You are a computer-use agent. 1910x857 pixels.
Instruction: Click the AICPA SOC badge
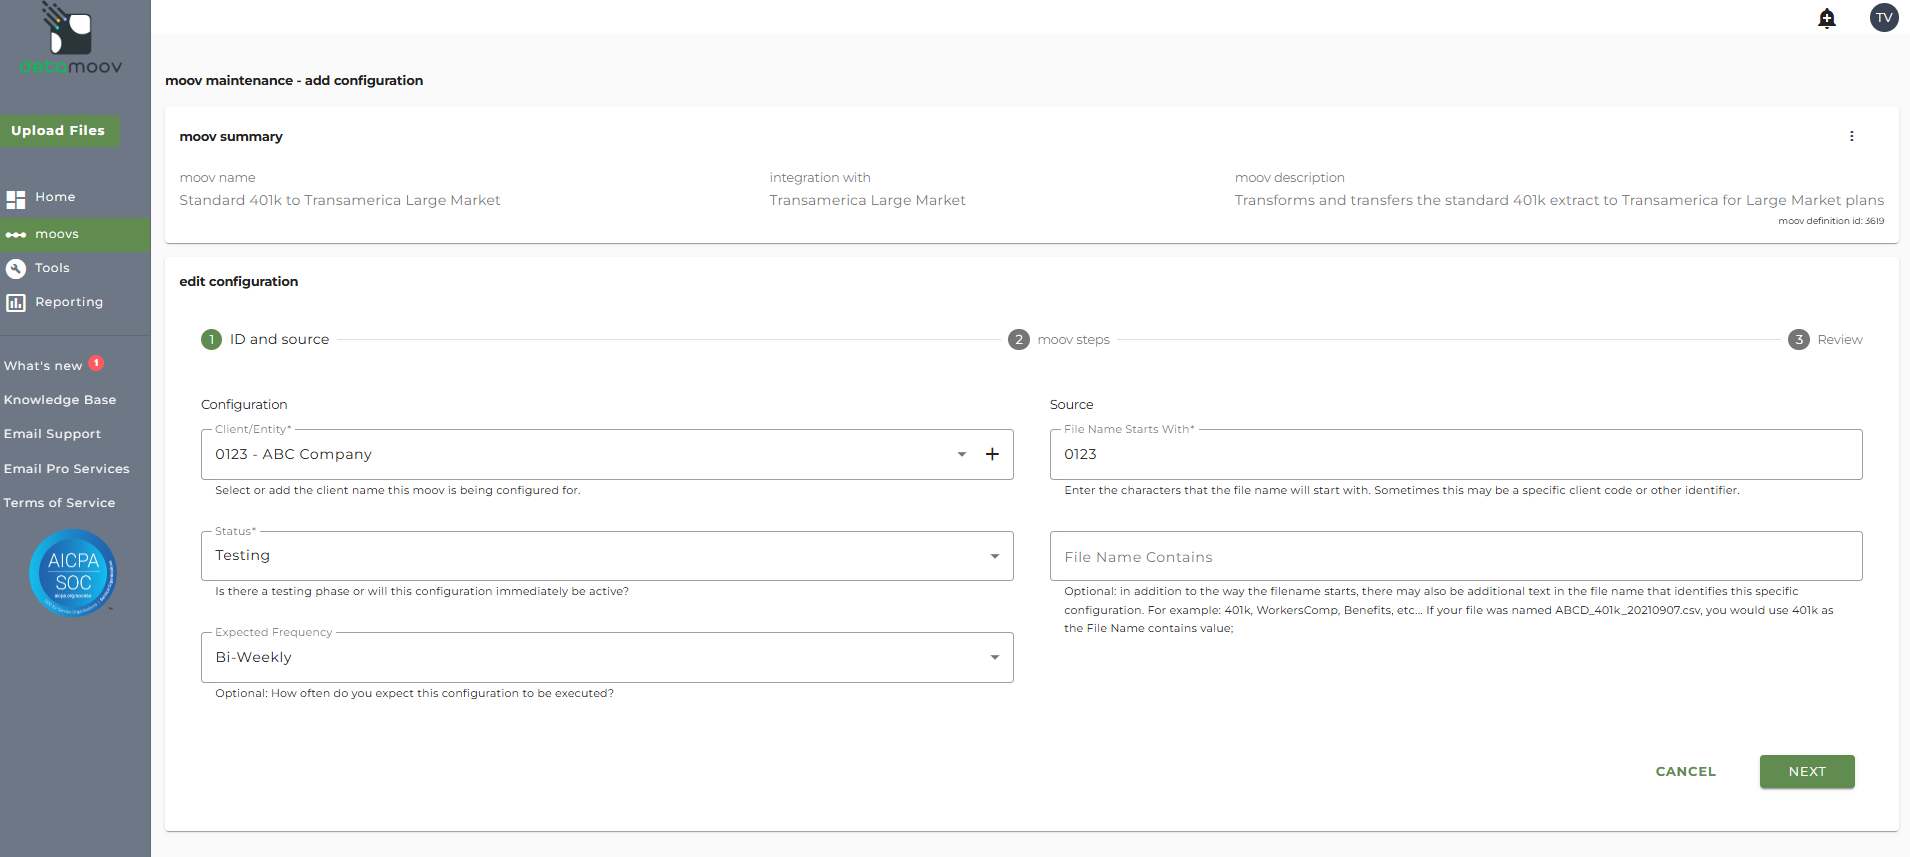point(73,573)
